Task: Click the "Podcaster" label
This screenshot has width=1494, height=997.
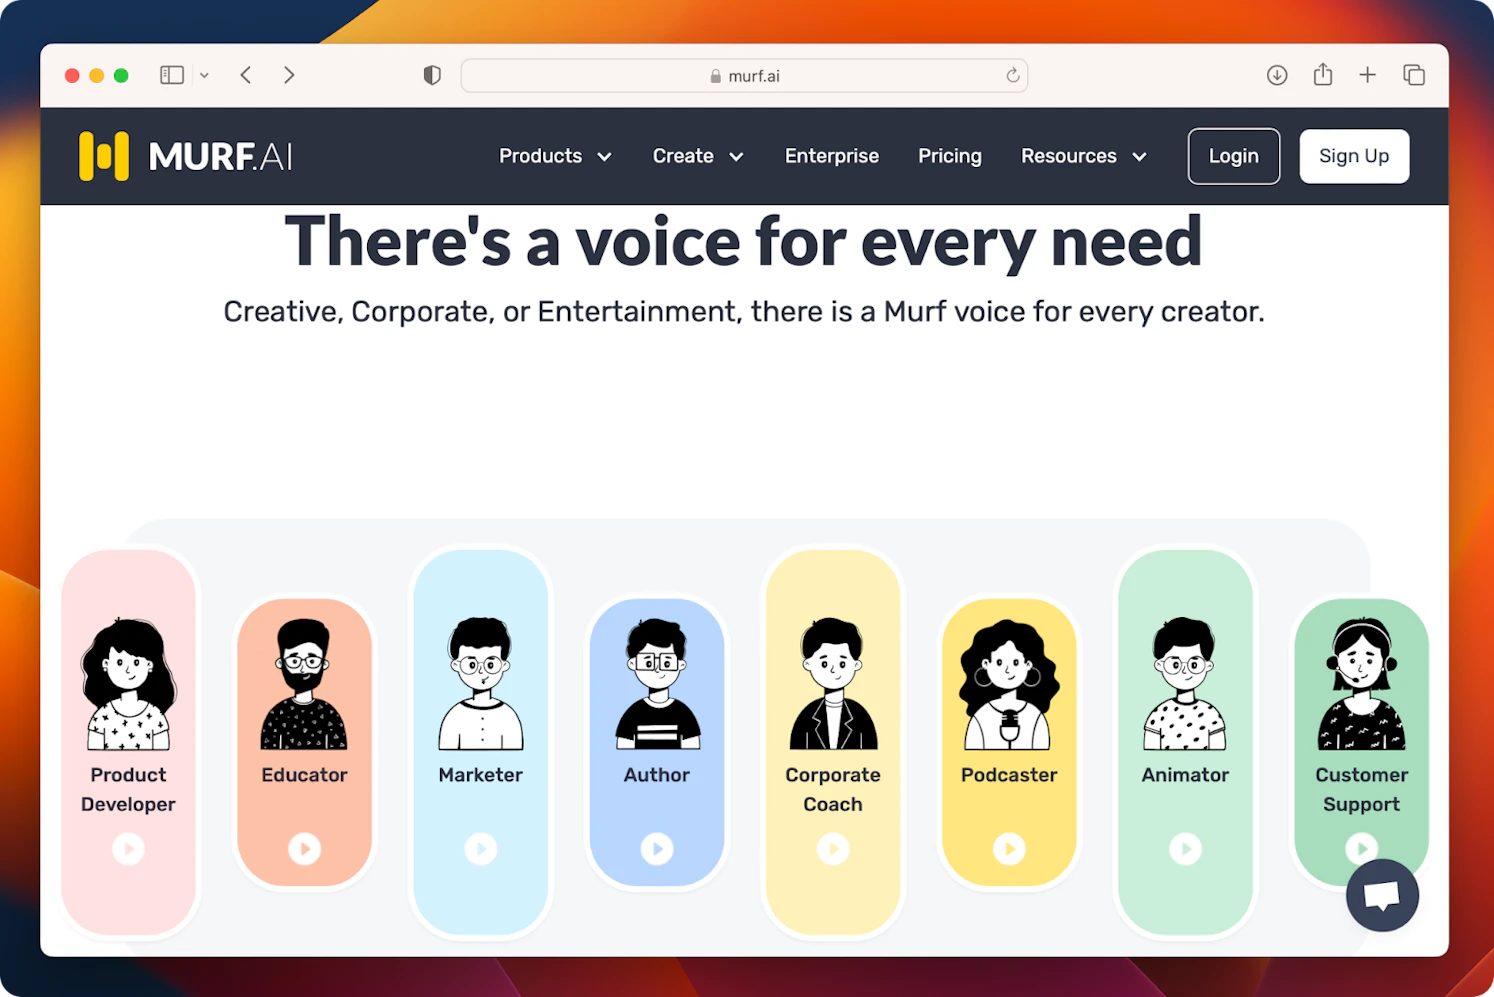Action: pyautogui.click(x=1009, y=775)
